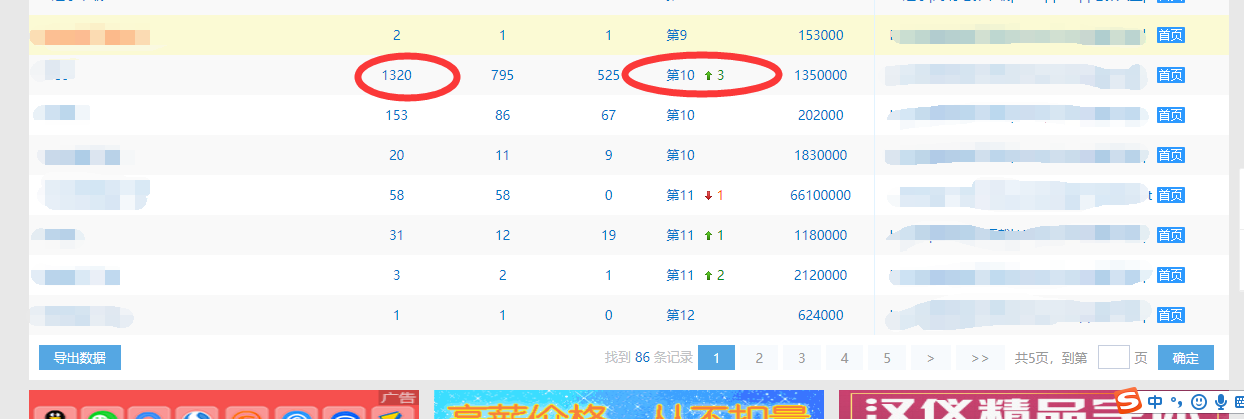Toggle the punctuation mode in the Sogou bar
The image size is (1244, 419).
pos(1176,402)
